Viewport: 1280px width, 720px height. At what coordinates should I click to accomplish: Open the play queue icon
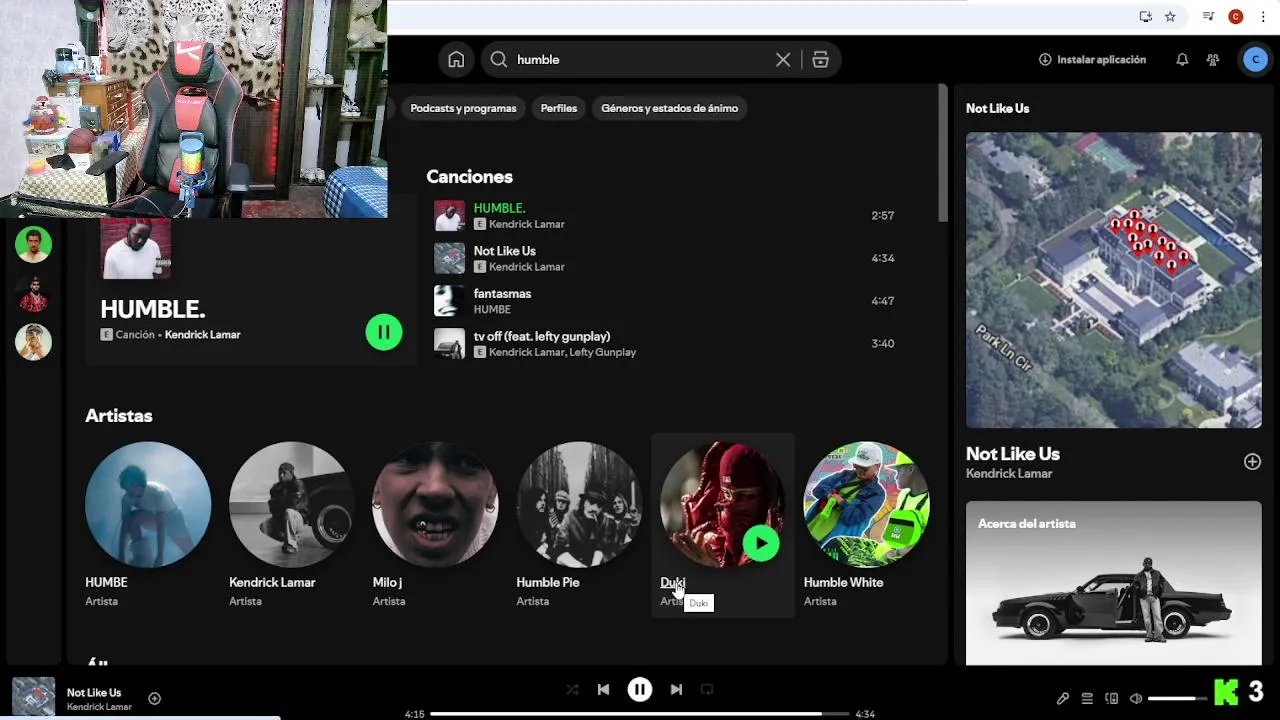coord(1087,699)
